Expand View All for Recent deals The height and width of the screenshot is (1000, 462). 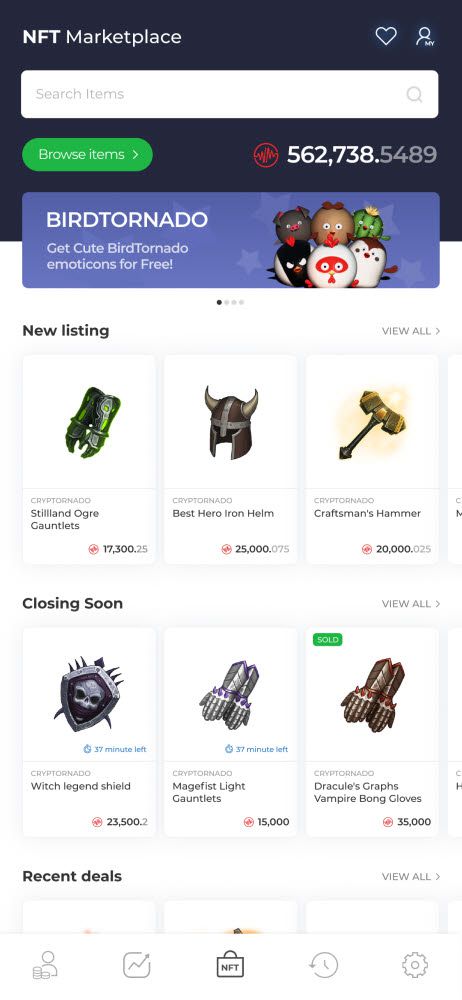(411, 876)
